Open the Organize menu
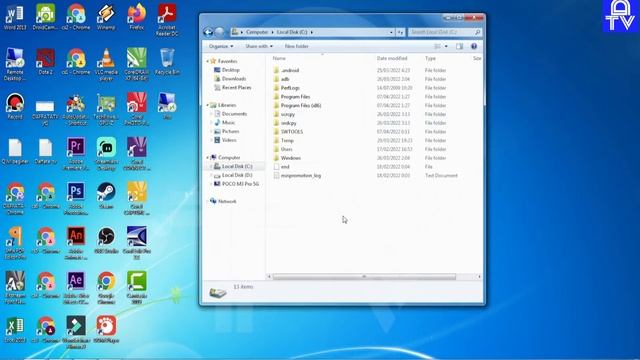This screenshot has height=360, width=640. [x=221, y=46]
